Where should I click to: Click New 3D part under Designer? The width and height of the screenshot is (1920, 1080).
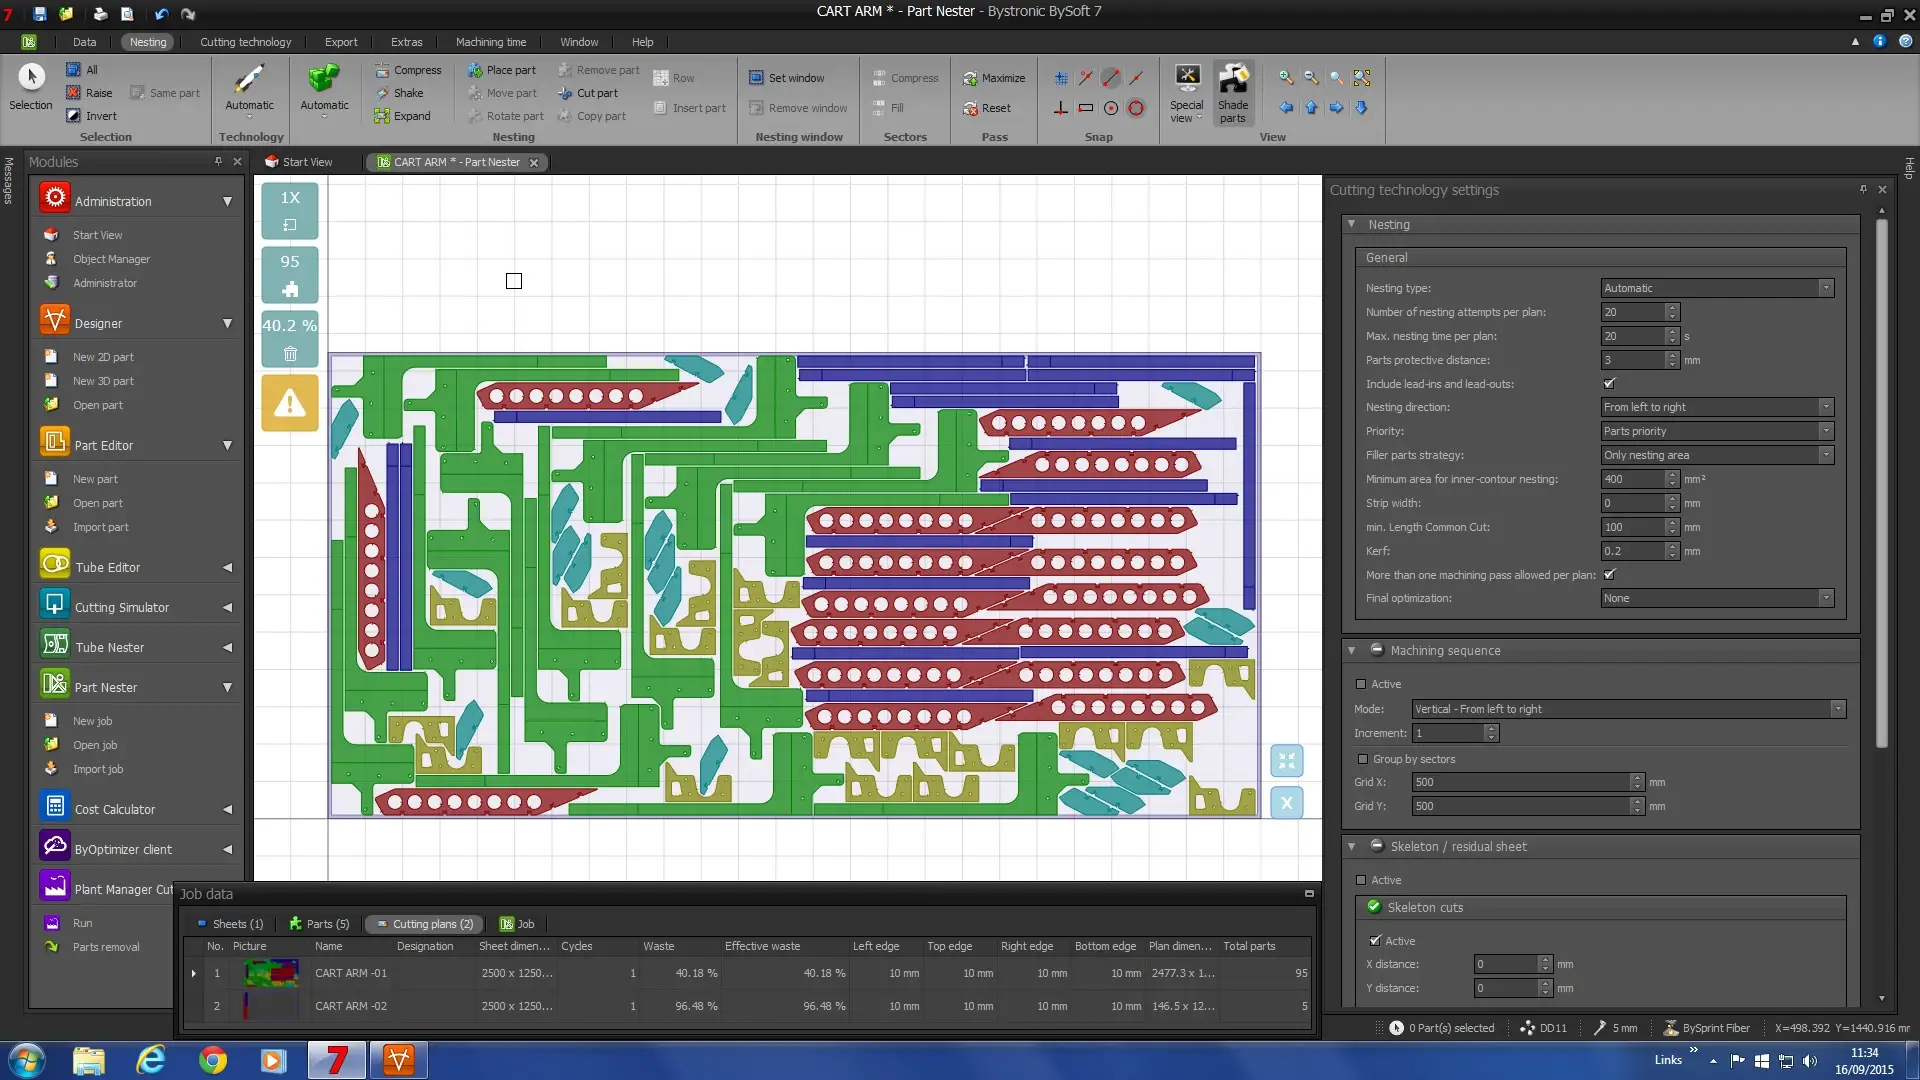point(103,381)
